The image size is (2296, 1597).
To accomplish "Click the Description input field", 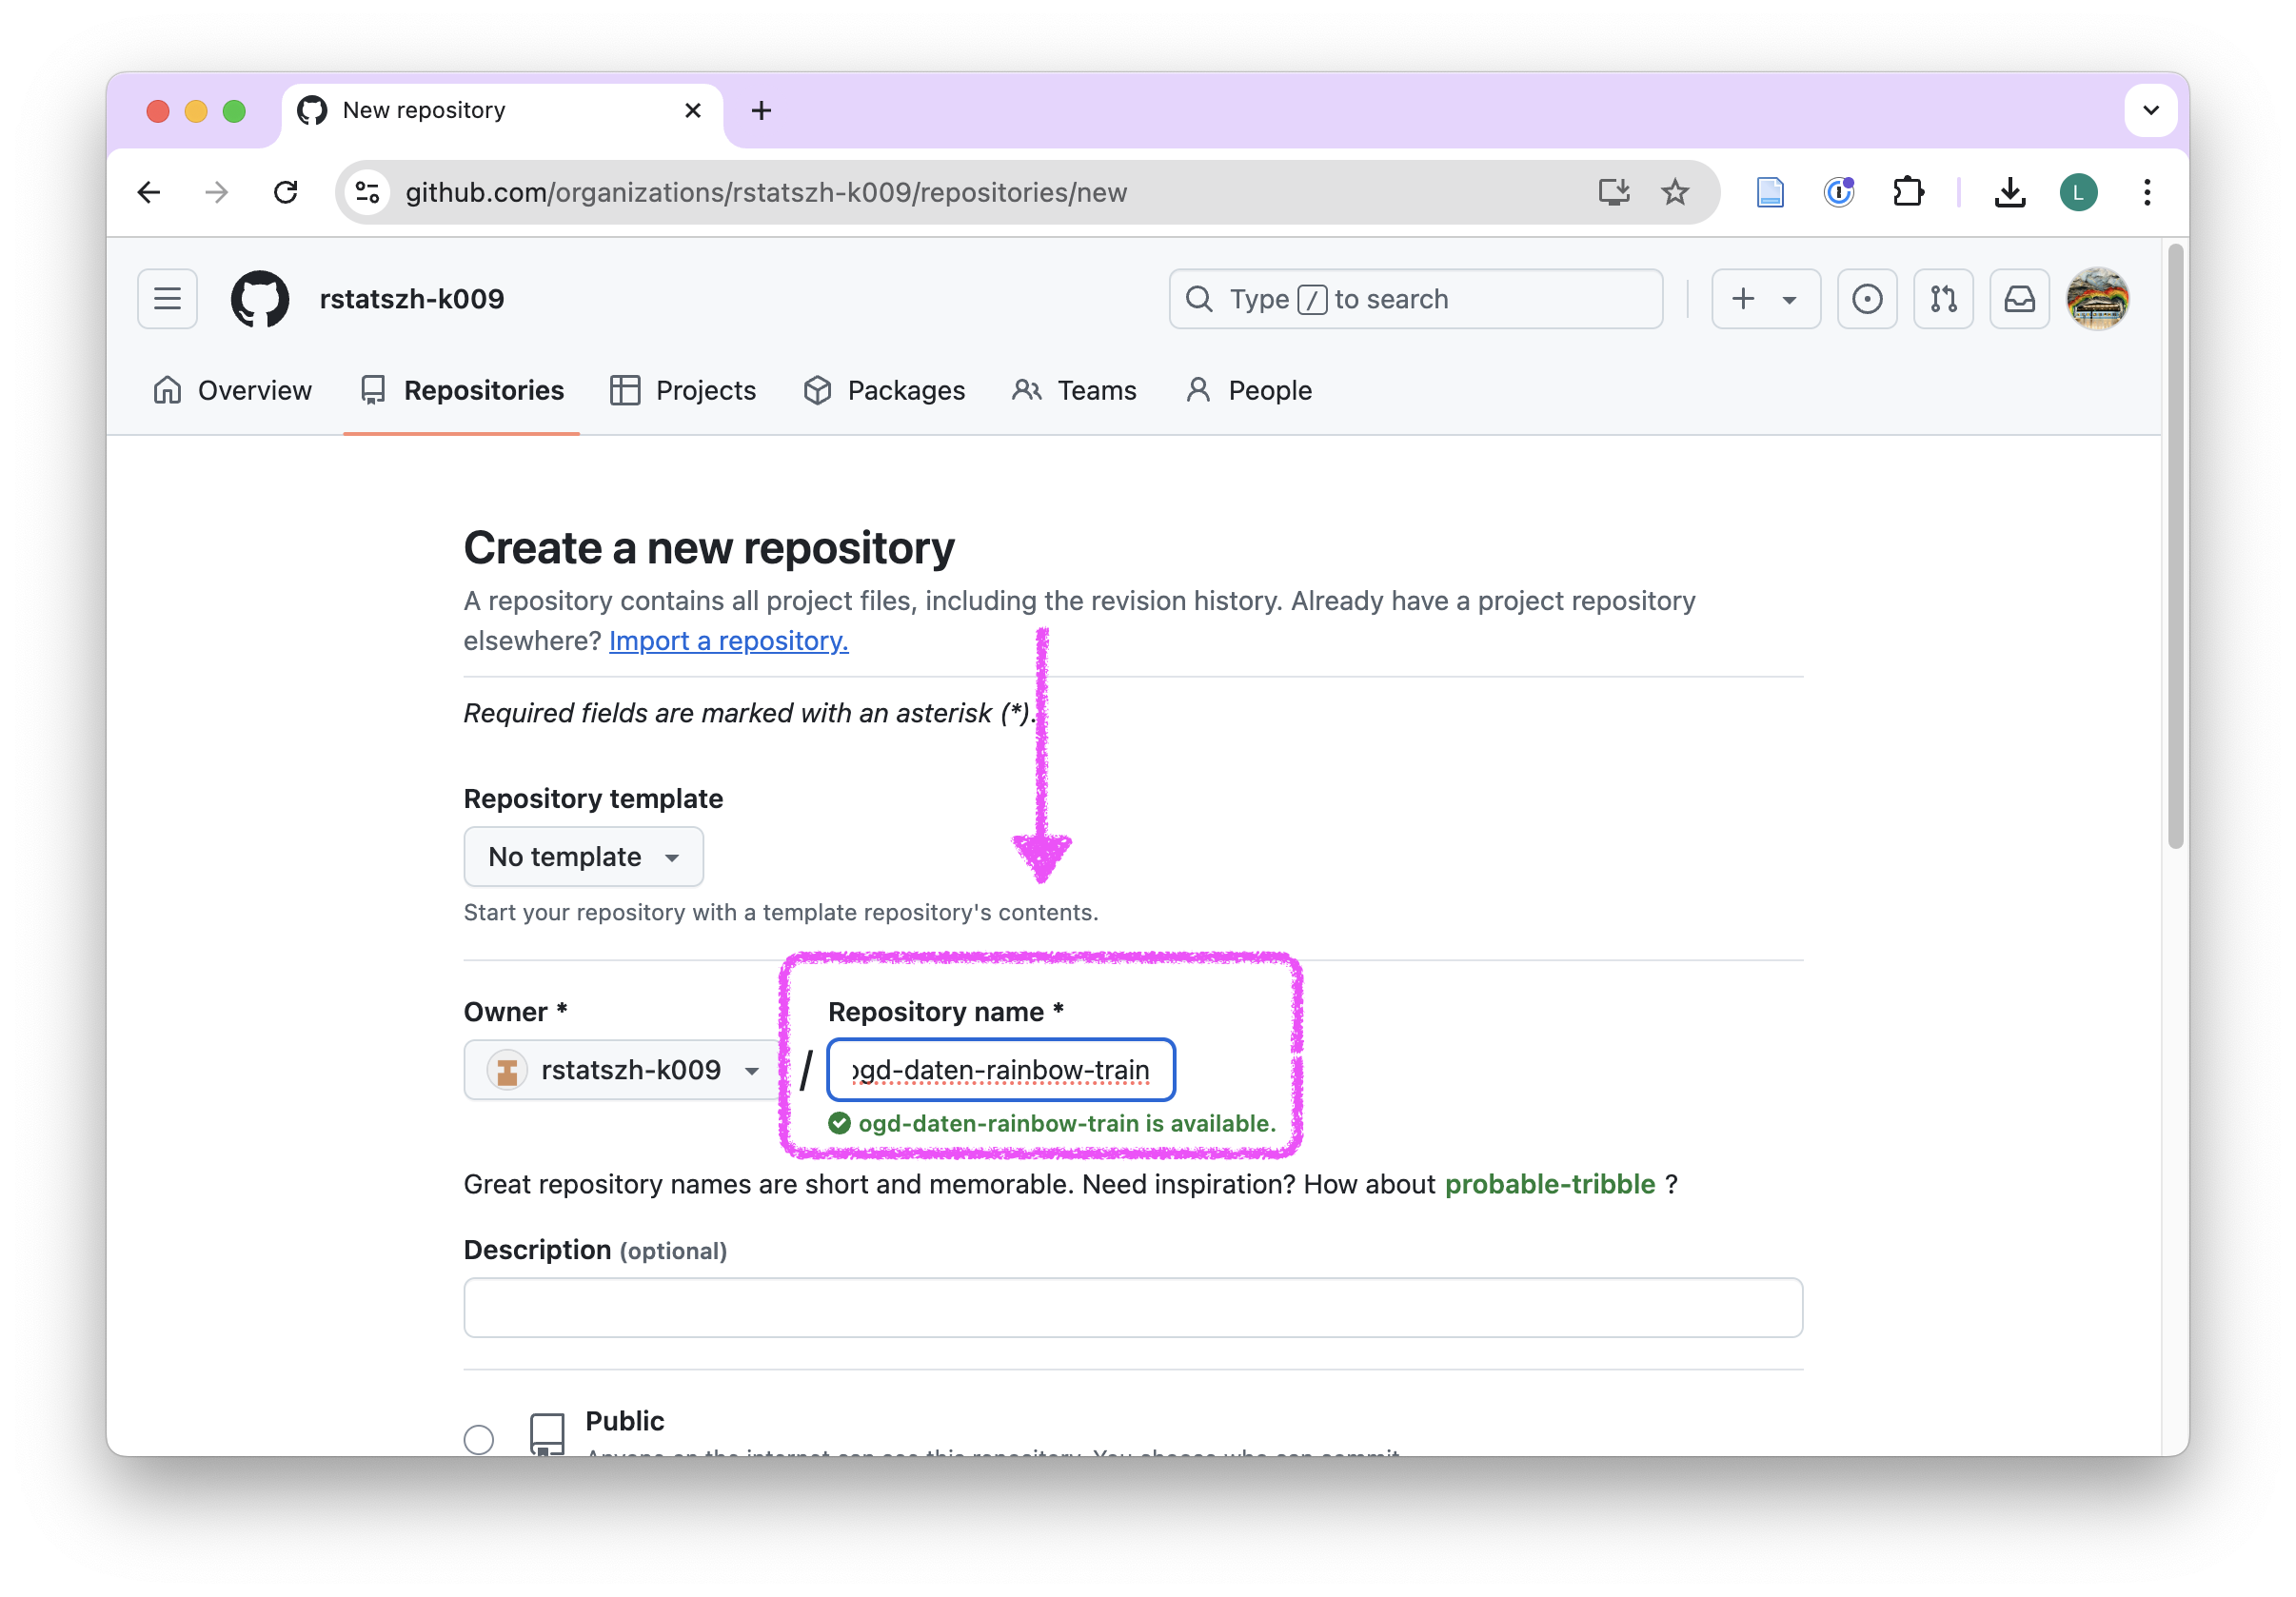I will 1133,1307.
